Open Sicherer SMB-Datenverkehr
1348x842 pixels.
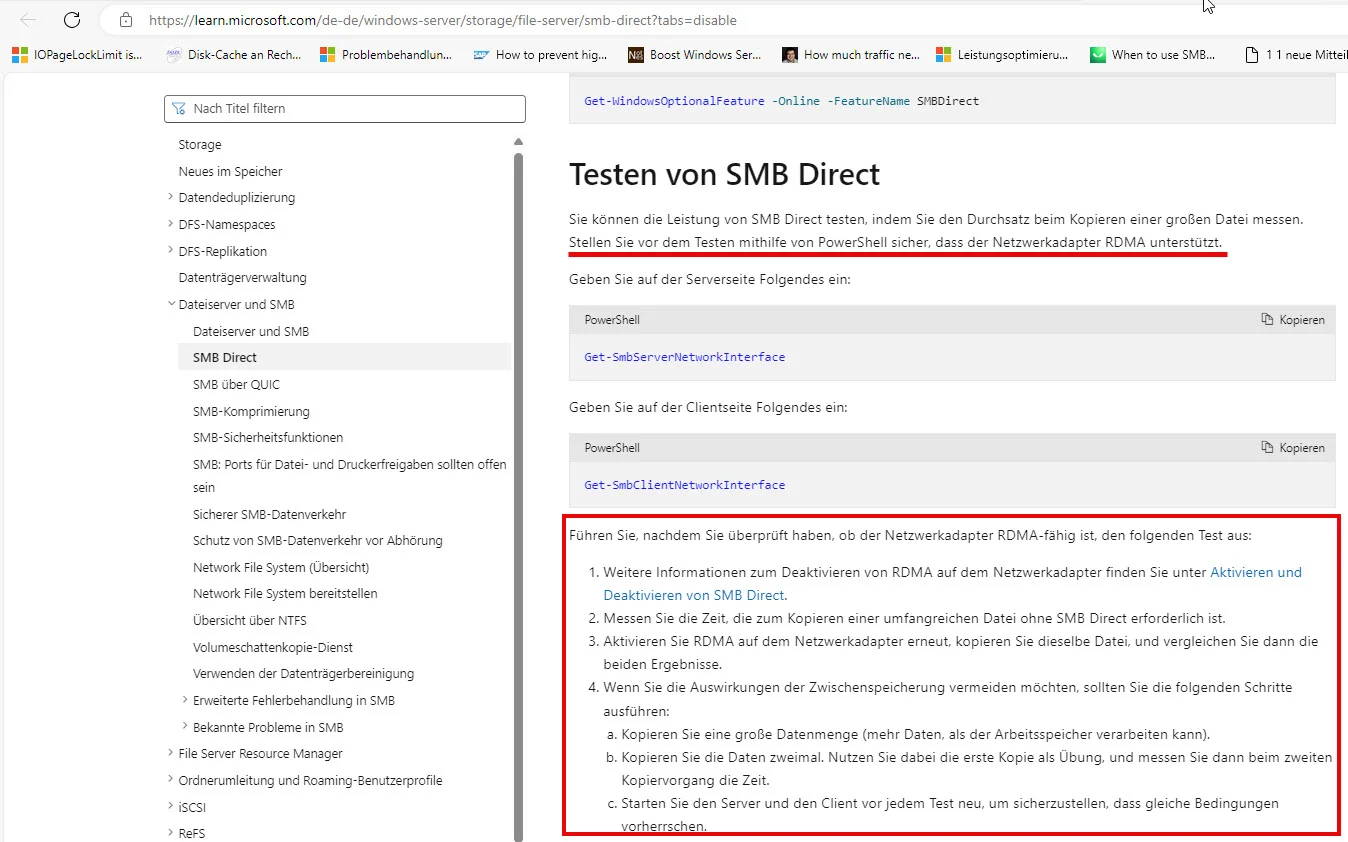point(269,514)
